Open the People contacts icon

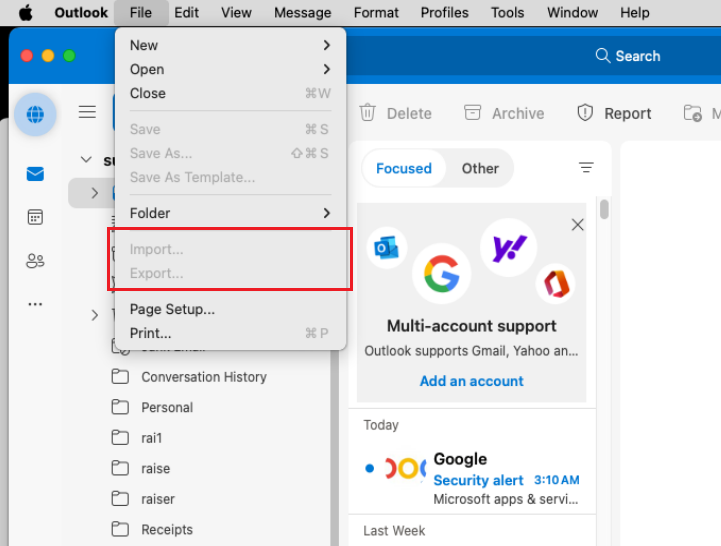[35, 261]
